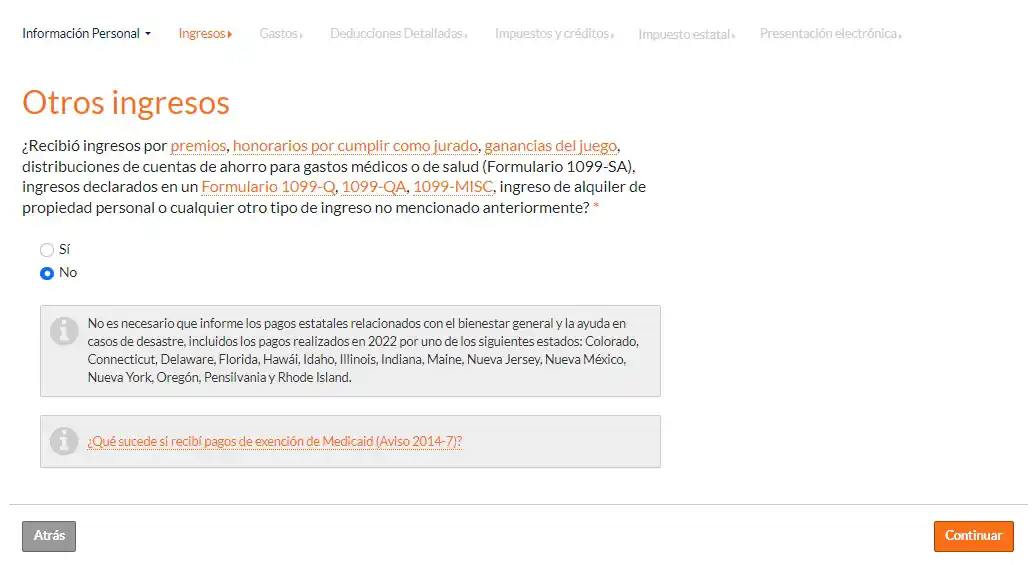Image resolution: width=1033 pixels, height=565 pixels.
Task: Click the info icon beside the state payments notice
Action: [64, 331]
